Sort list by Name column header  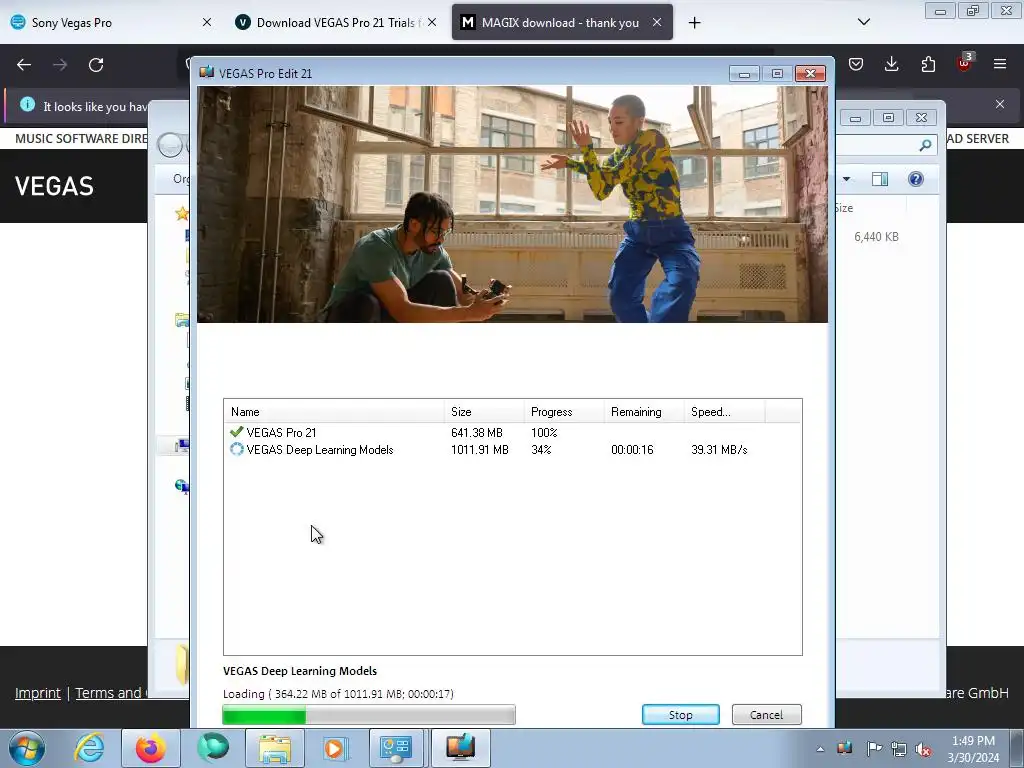[334, 412]
